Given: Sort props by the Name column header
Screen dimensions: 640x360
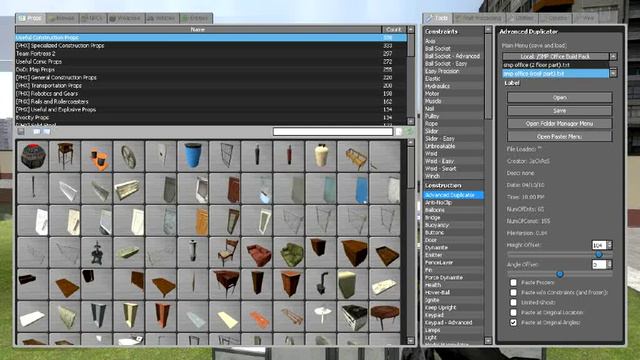Looking at the screenshot, I should [198, 29].
